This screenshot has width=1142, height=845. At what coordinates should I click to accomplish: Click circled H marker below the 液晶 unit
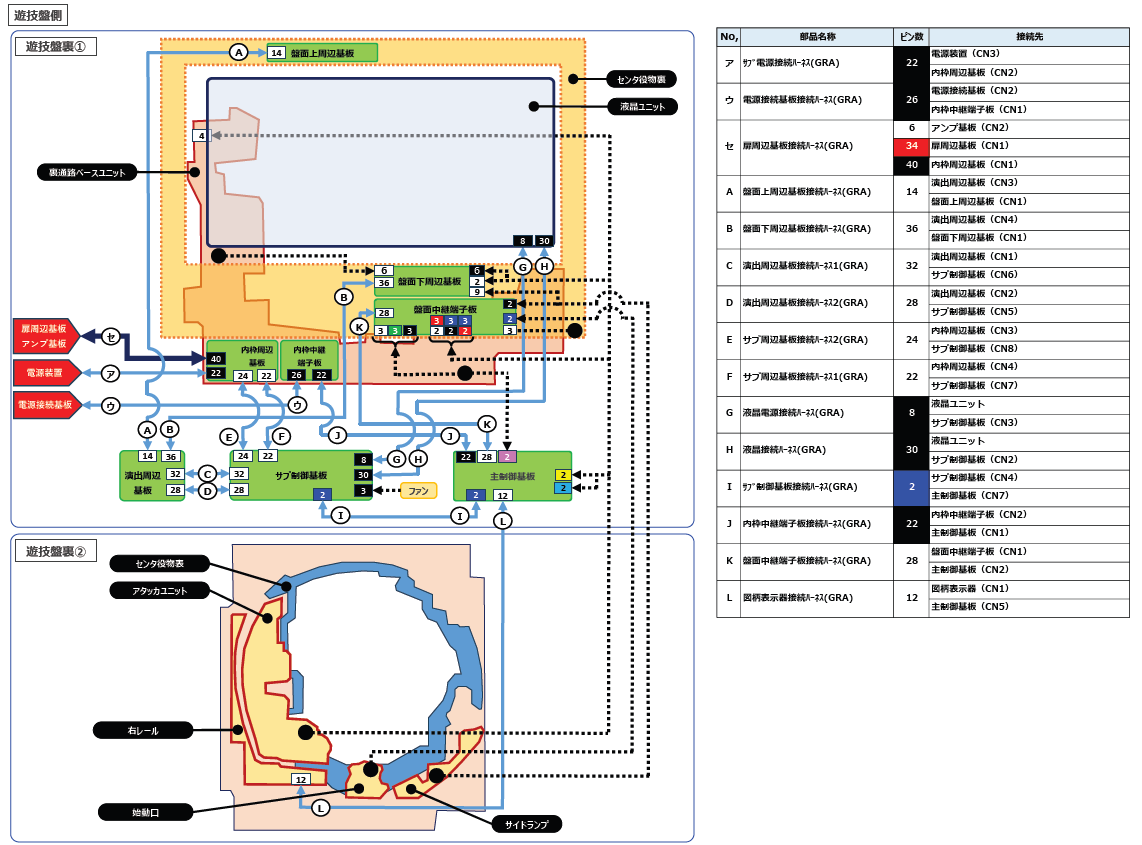544,267
